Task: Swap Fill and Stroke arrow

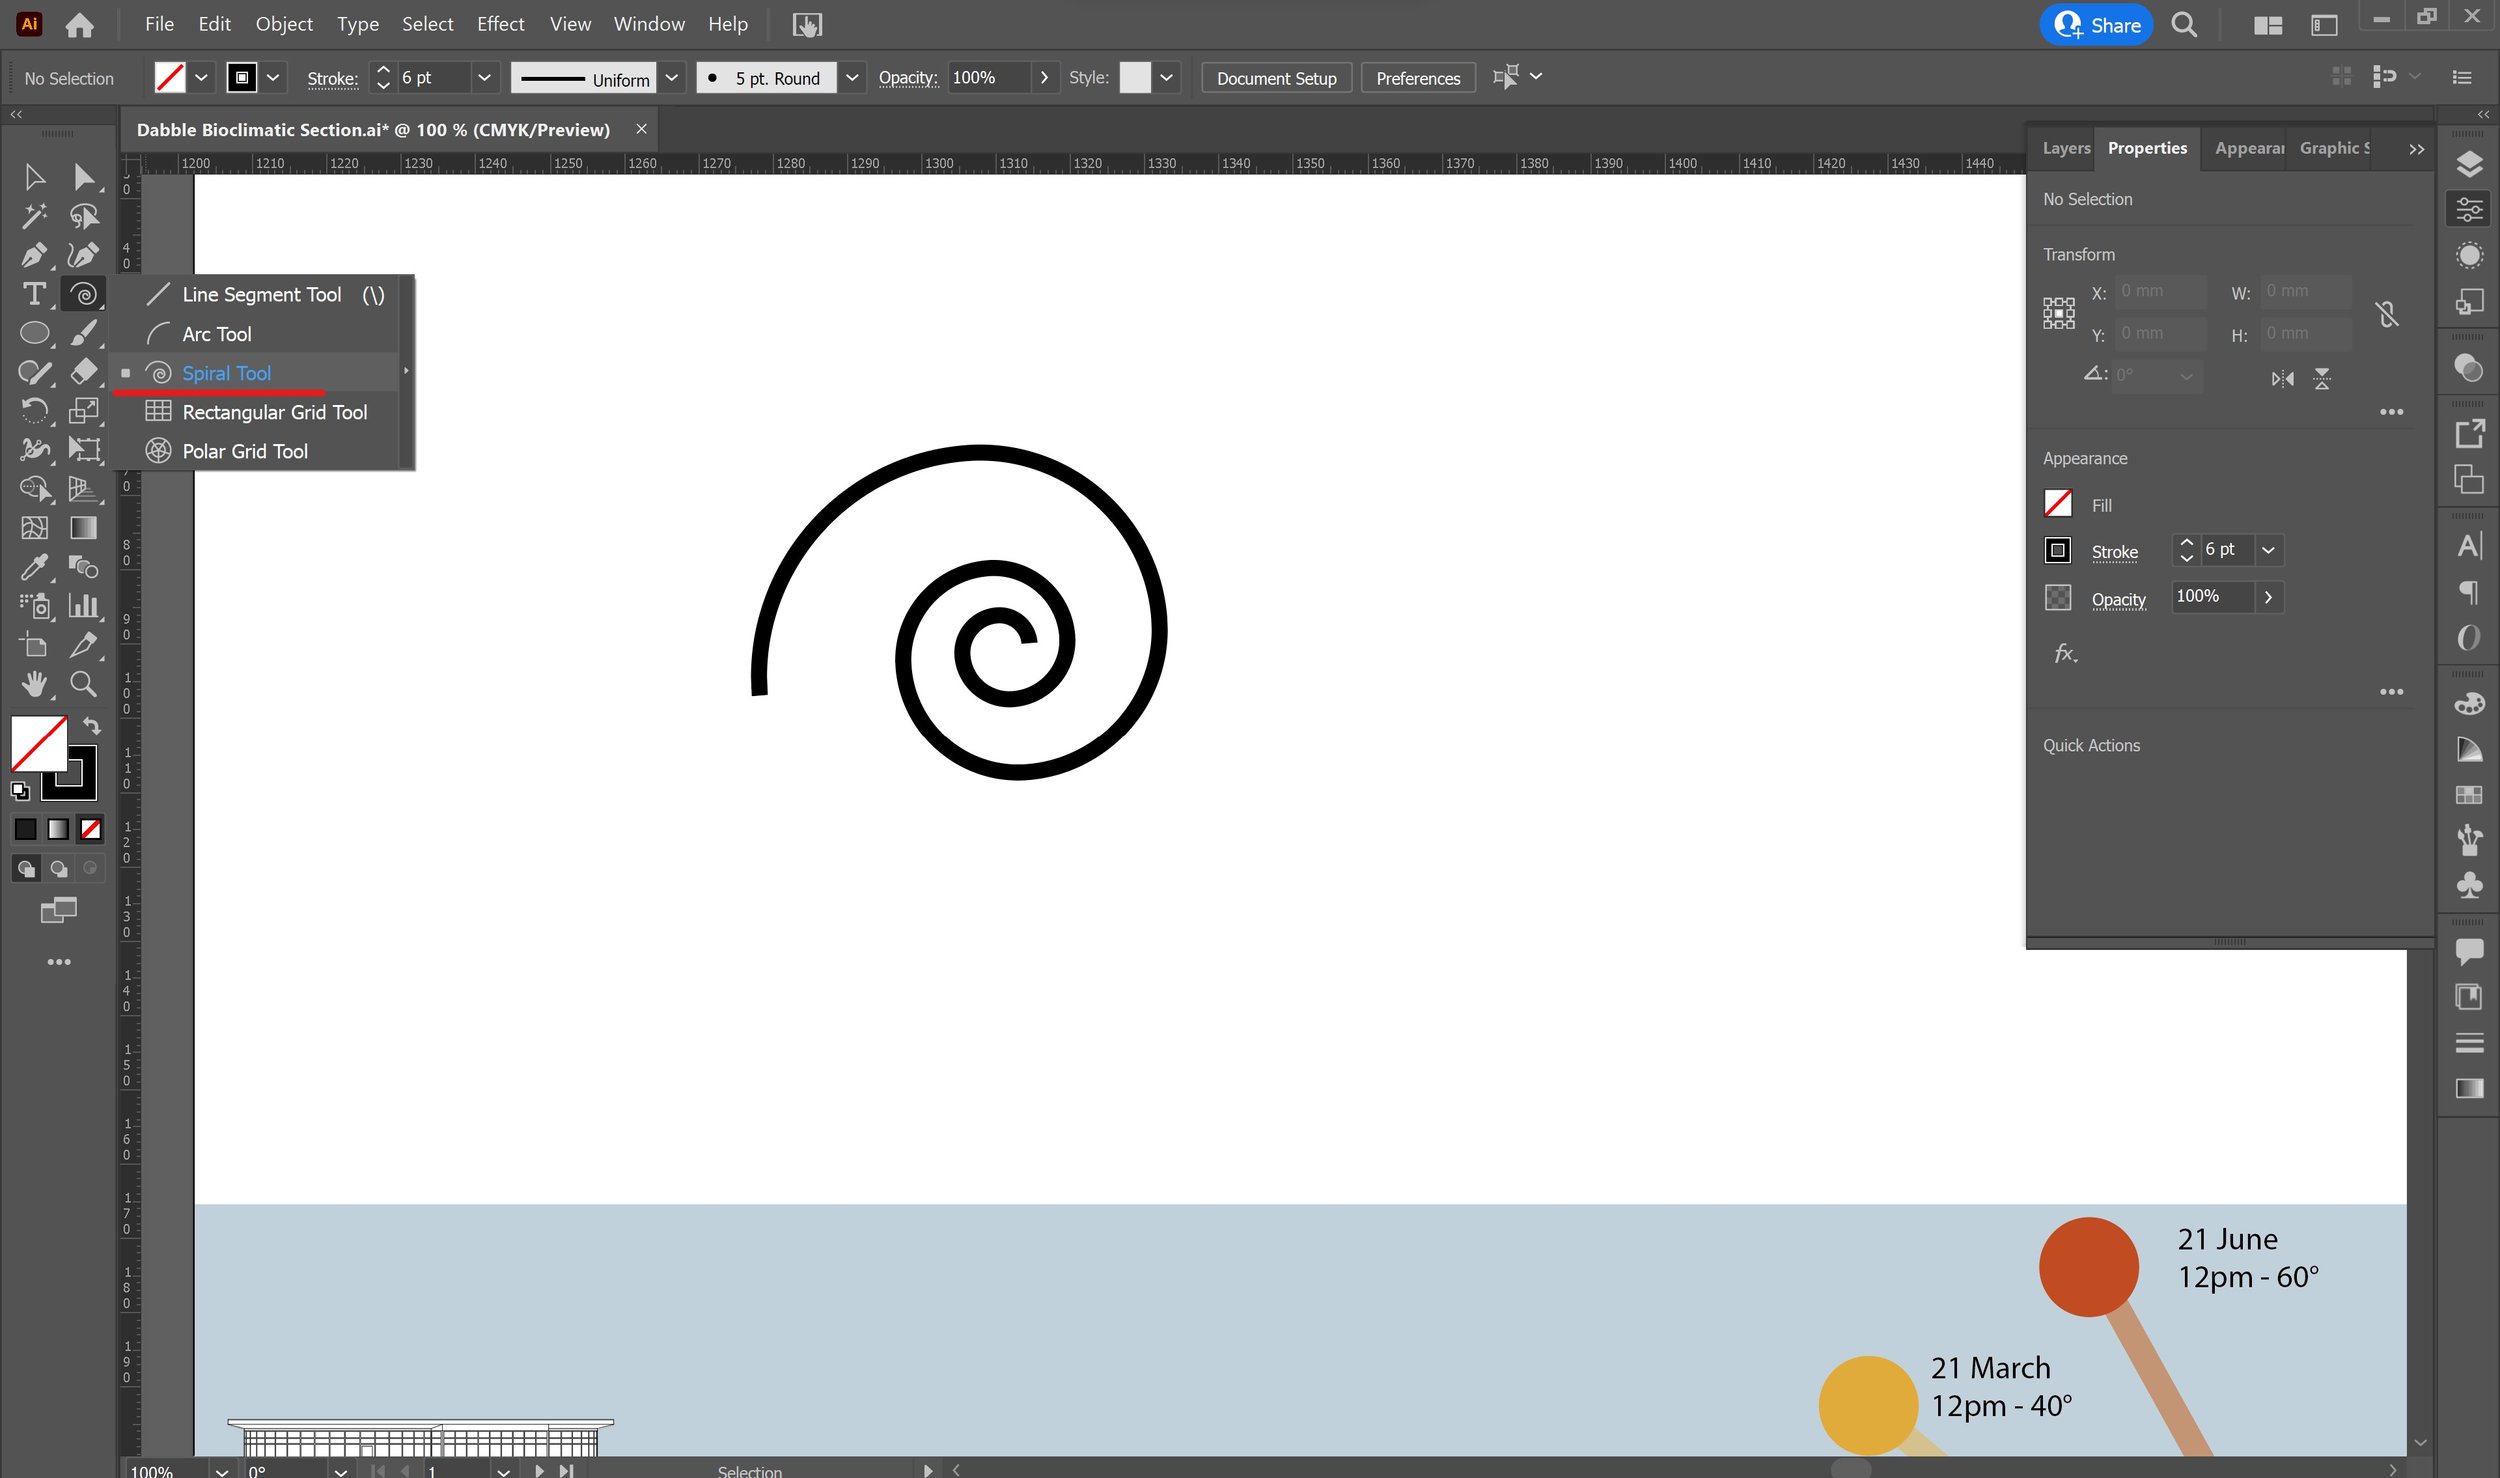Action: (92, 726)
